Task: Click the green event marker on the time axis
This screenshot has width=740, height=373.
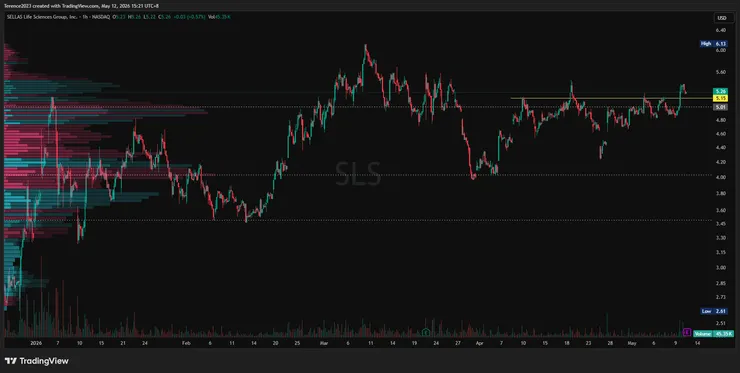Action: click(x=426, y=332)
